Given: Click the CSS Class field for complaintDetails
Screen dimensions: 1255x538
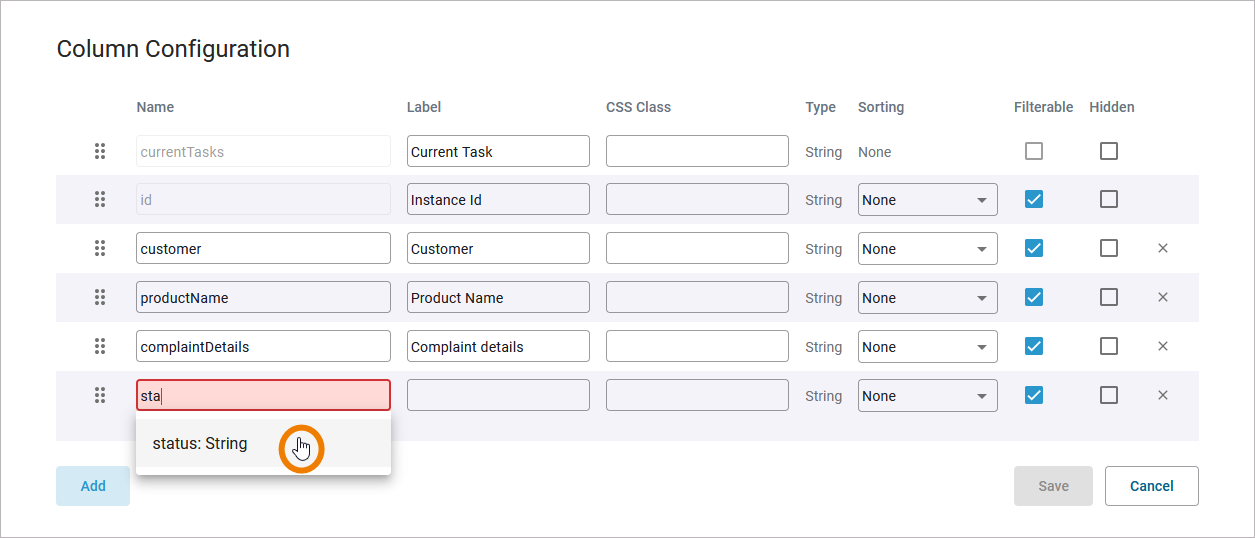Looking at the screenshot, I should pos(697,347).
